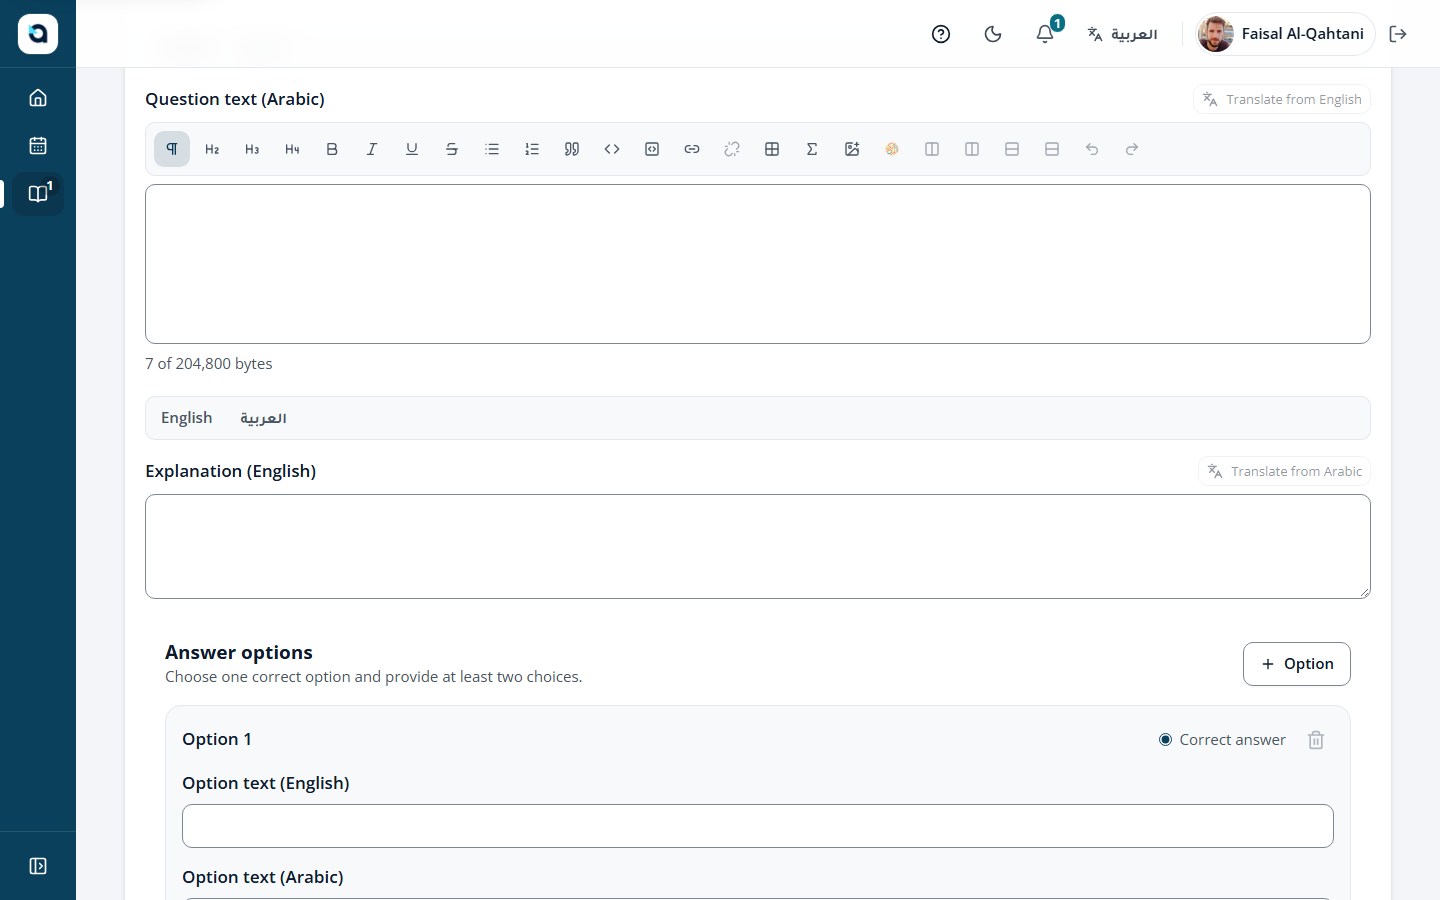Apply Heading 3 formatting

(252, 149)
